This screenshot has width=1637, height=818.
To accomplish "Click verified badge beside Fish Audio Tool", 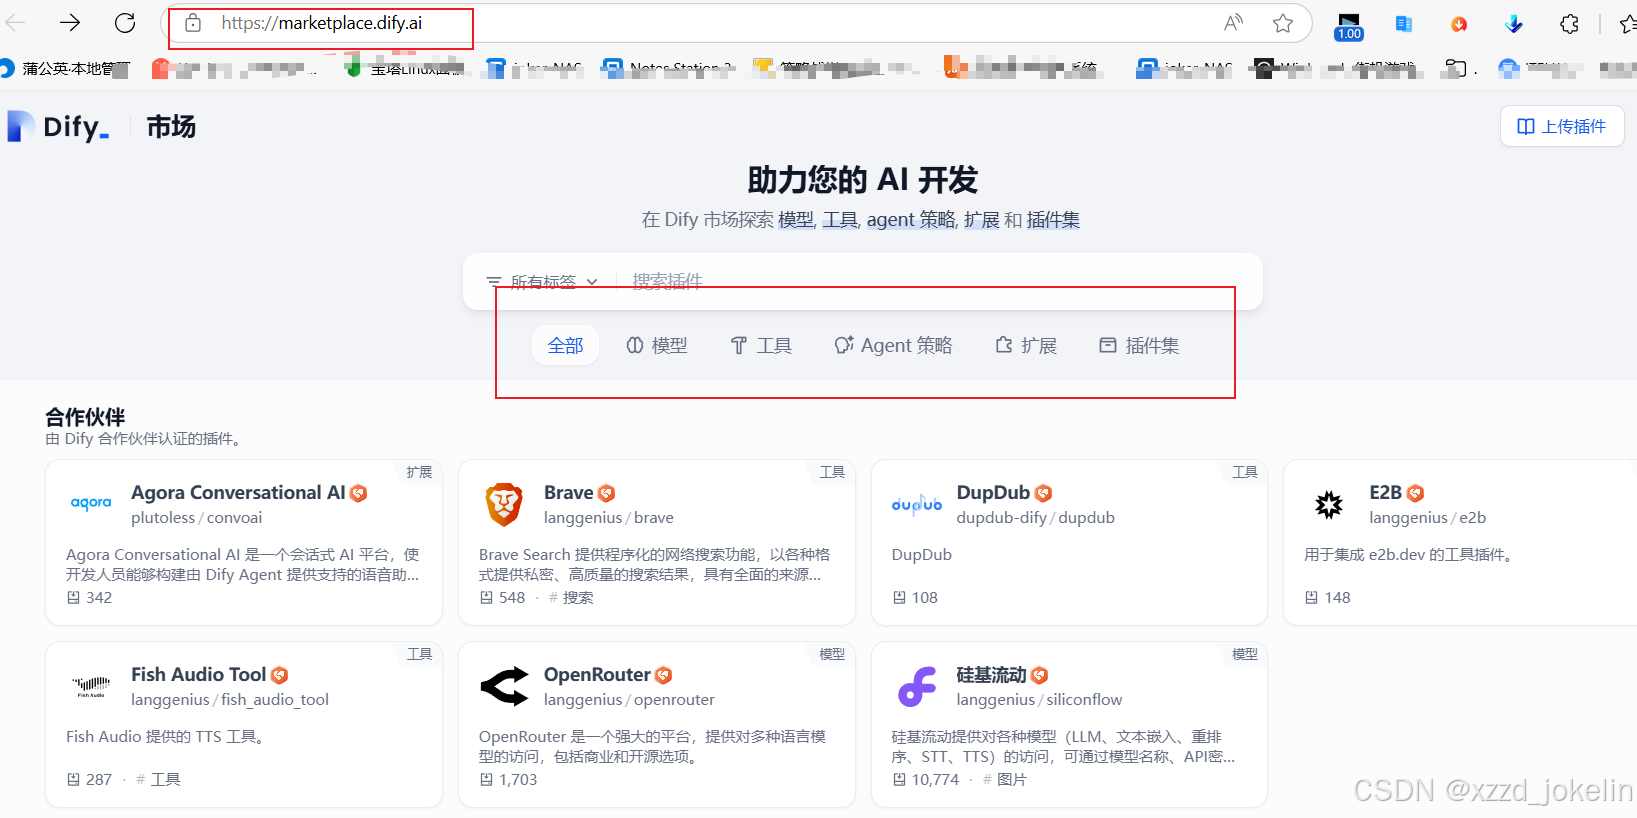I will 279,675.
